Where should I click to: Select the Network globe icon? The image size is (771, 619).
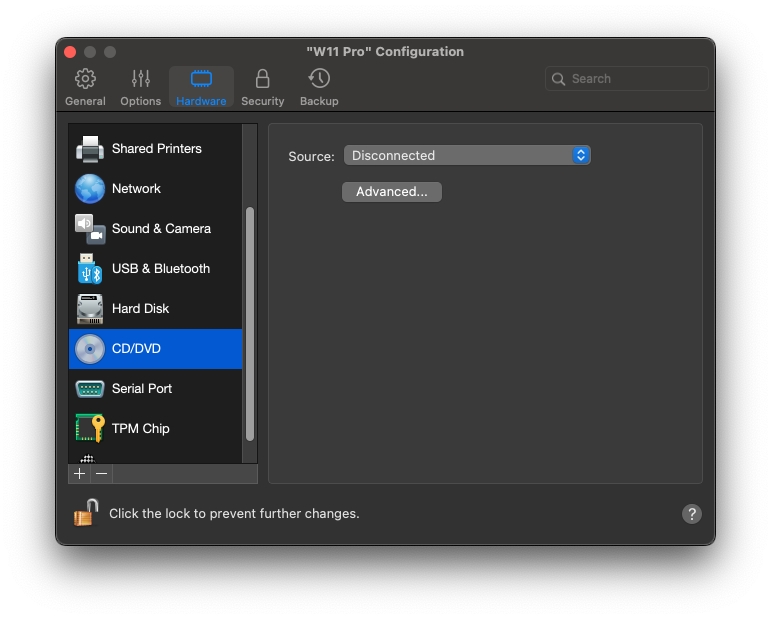90,189
